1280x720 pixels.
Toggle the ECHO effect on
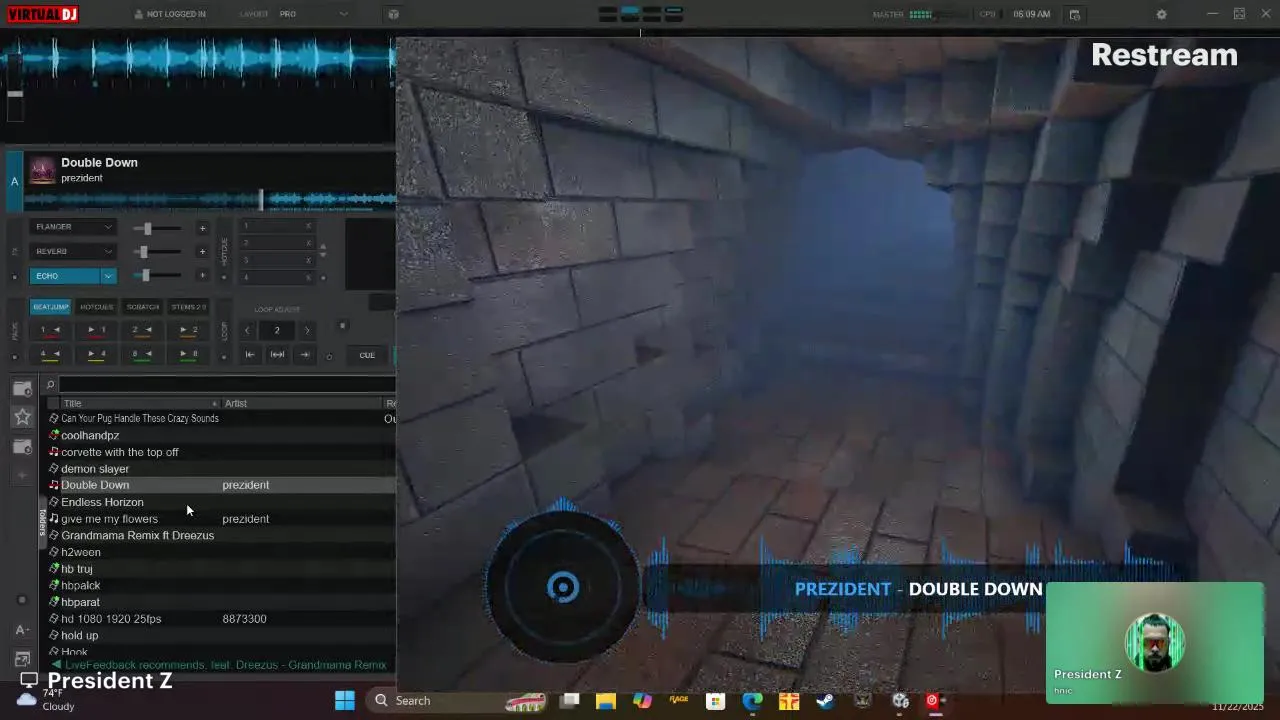[x=64, y=276]
